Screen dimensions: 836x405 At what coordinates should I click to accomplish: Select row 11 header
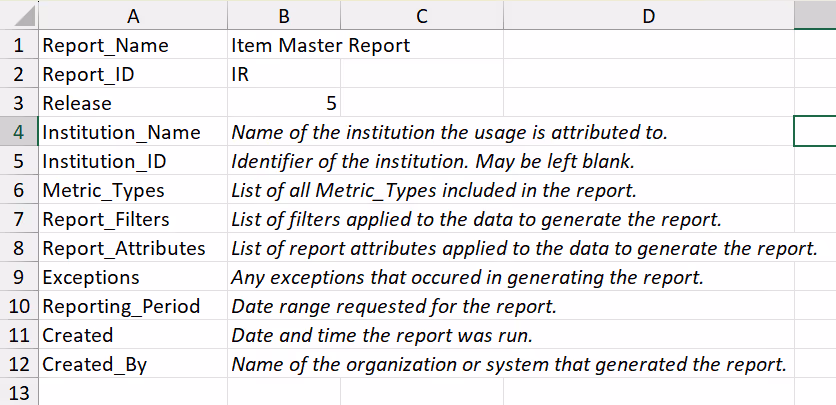tap(19, 334)
